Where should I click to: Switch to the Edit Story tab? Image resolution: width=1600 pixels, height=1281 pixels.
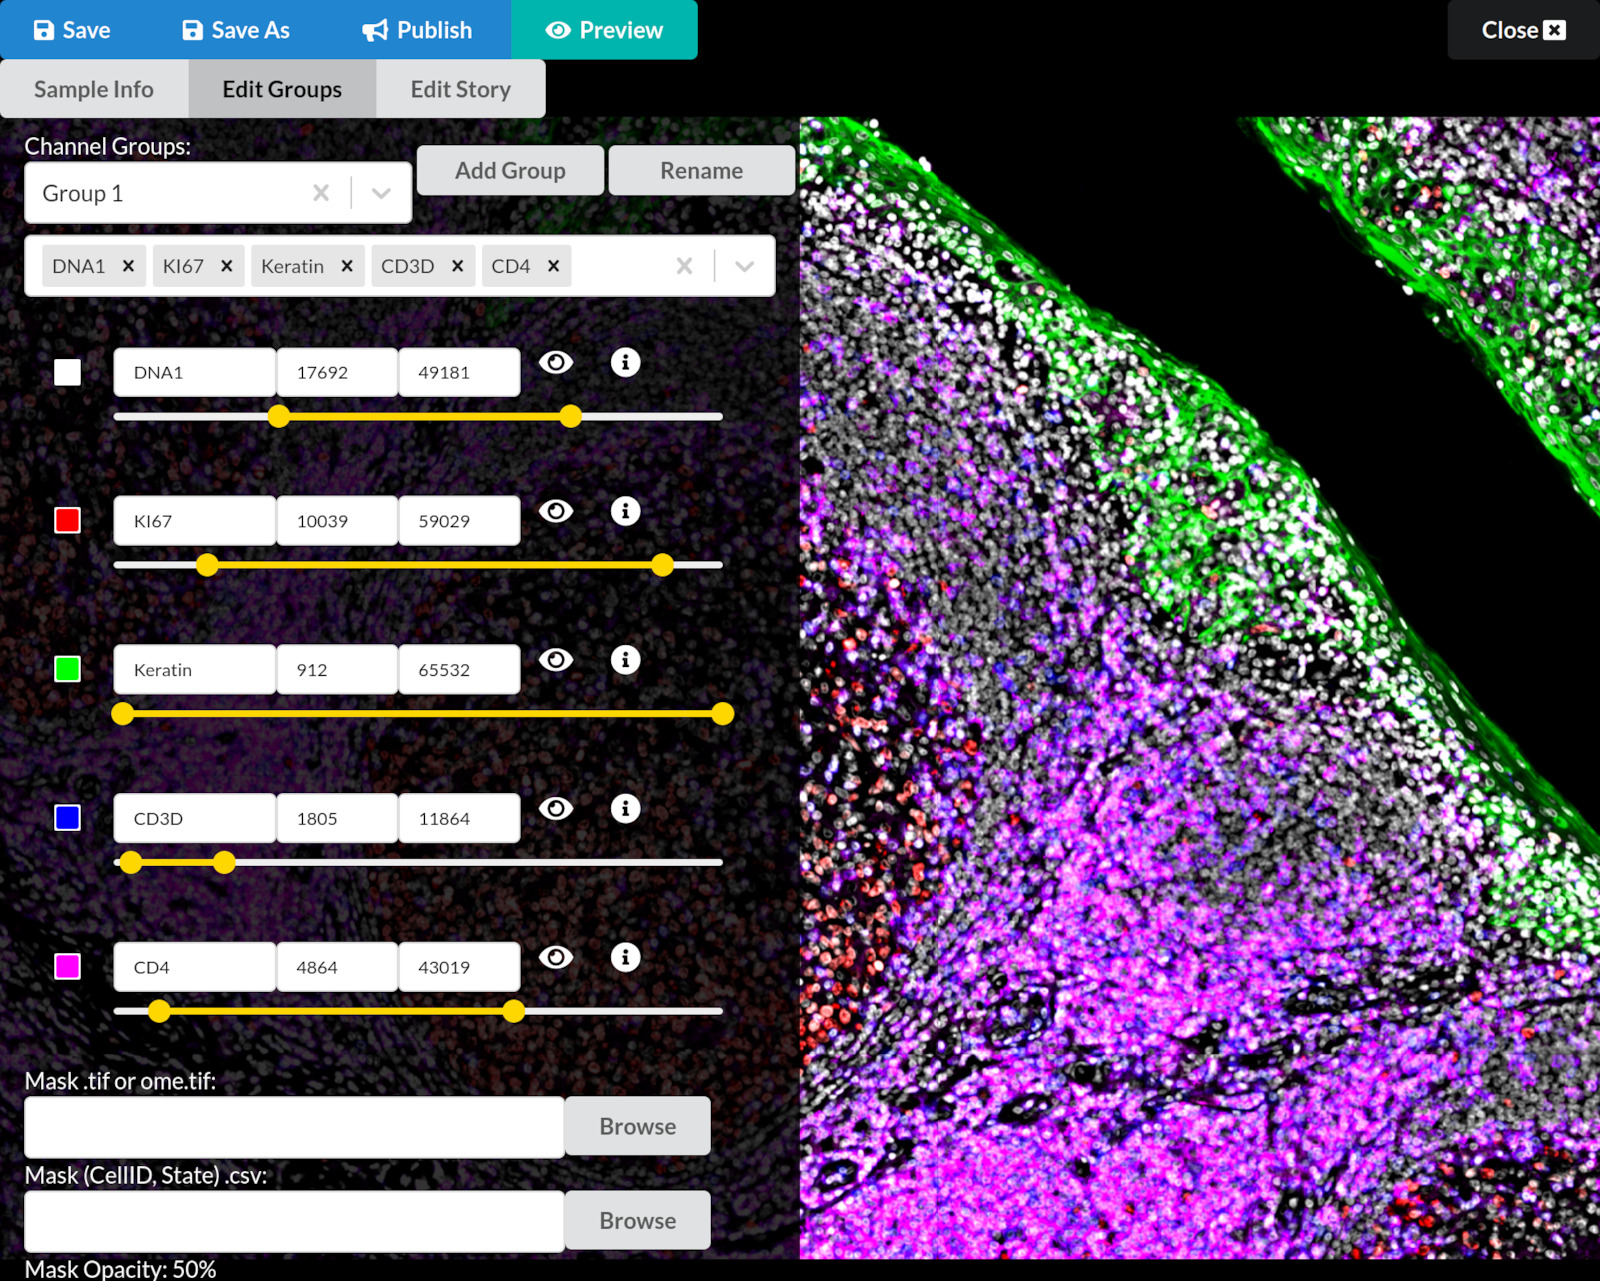[460, 89]
